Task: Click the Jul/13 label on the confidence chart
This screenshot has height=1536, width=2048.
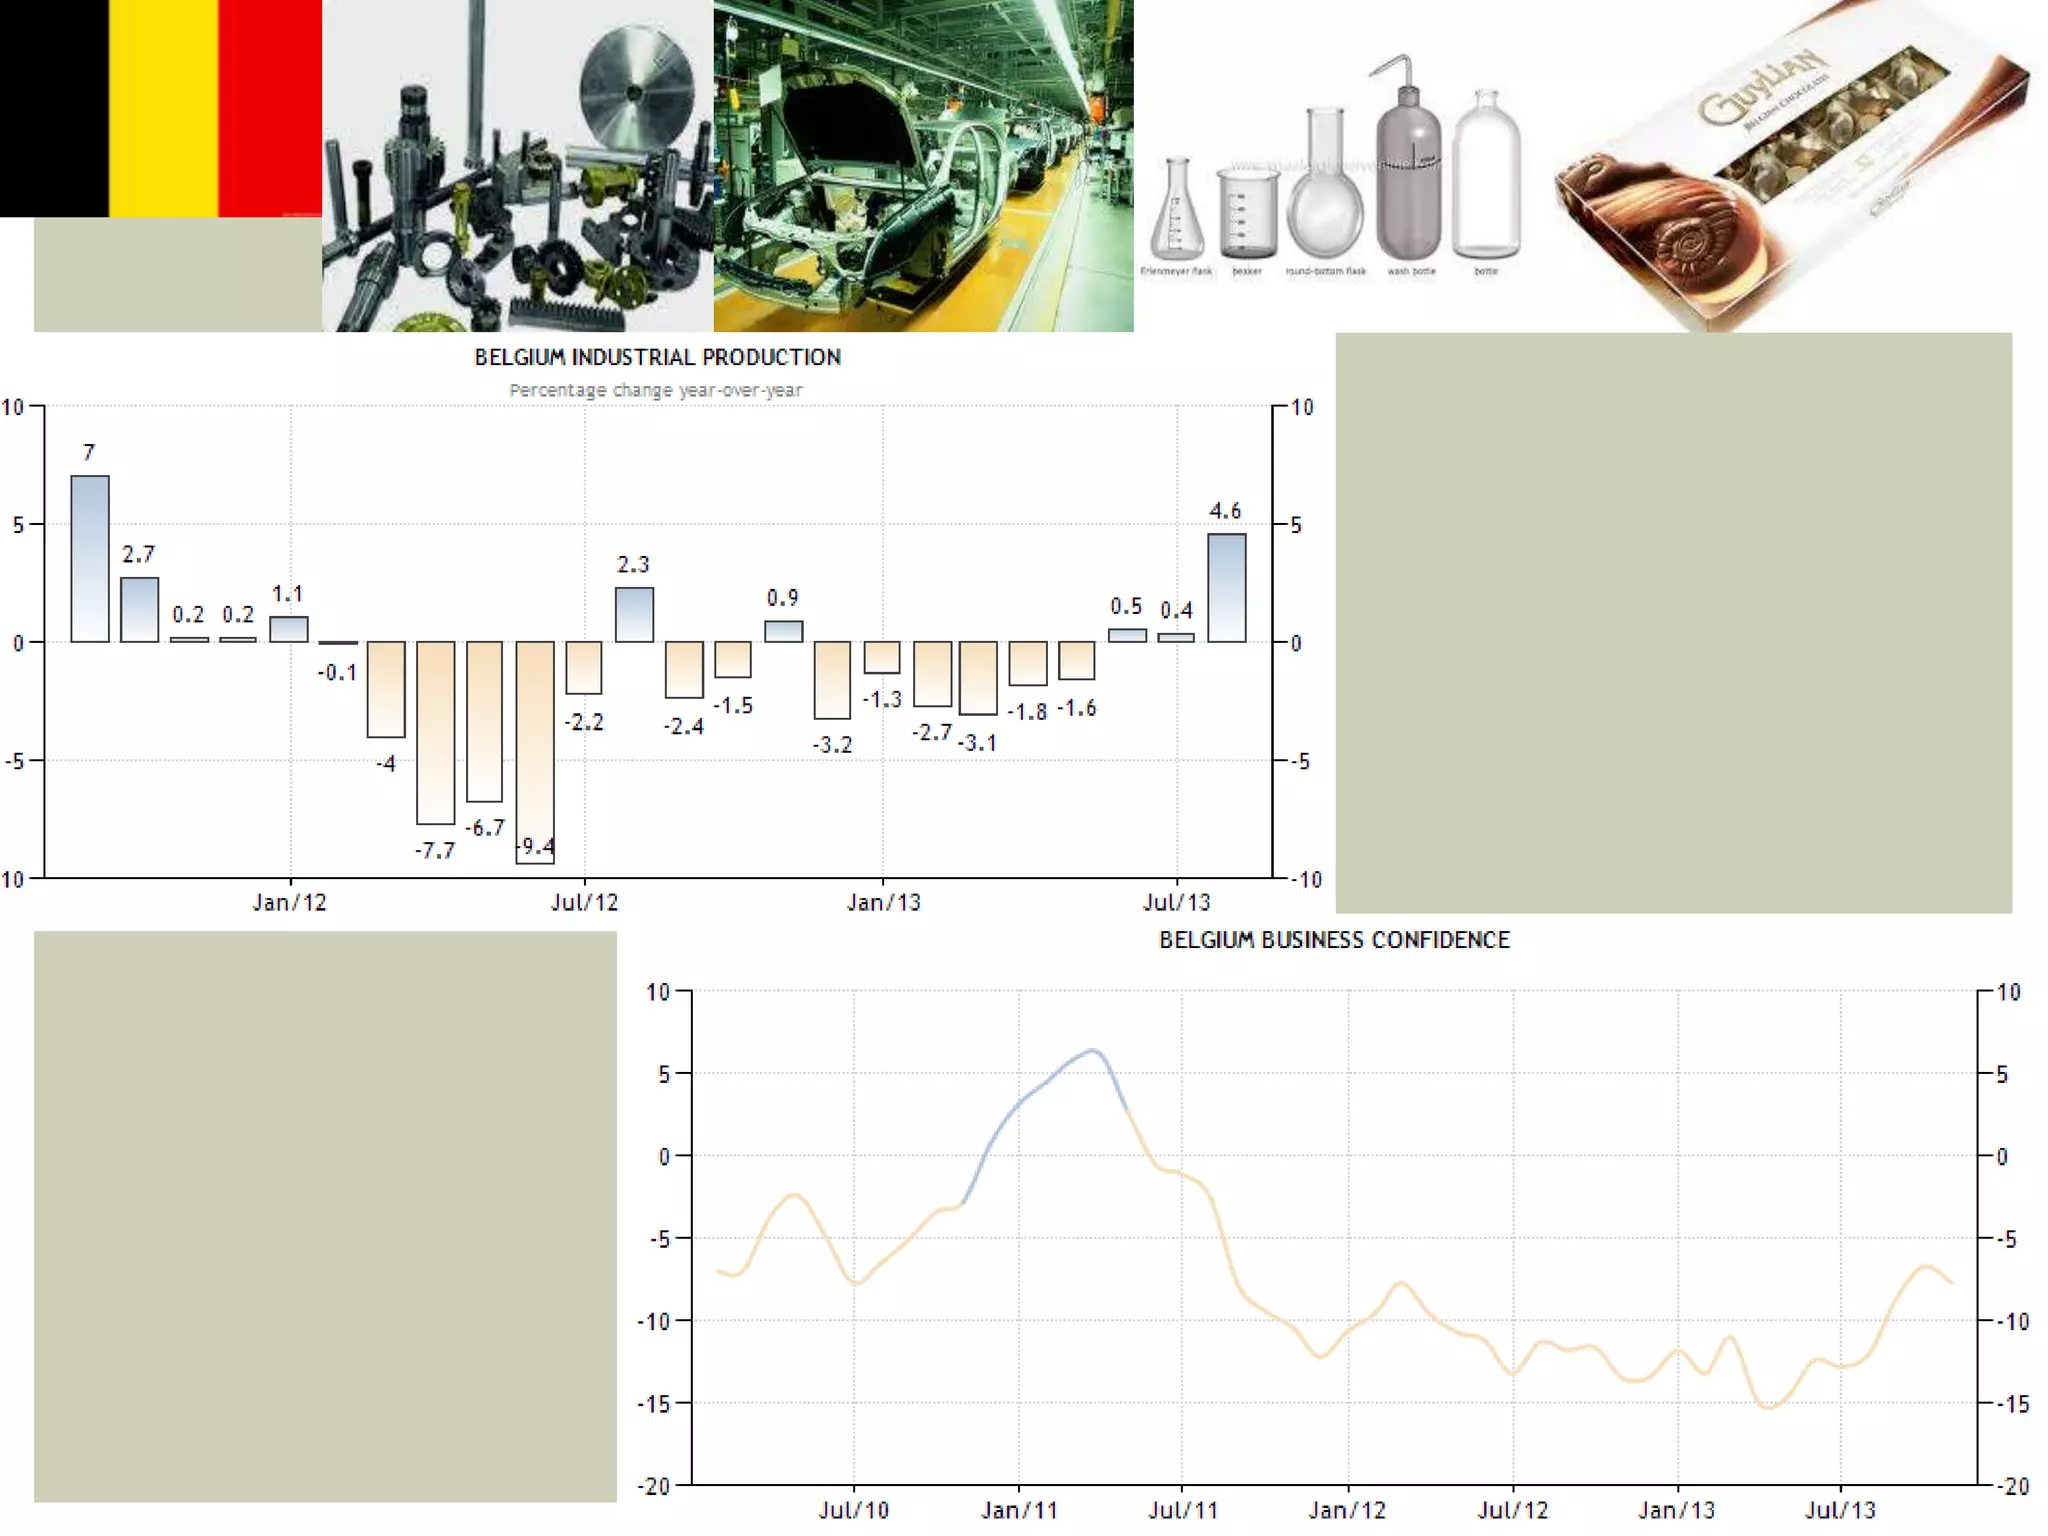Action: pyautogui.click(x=1840, y=1510)
